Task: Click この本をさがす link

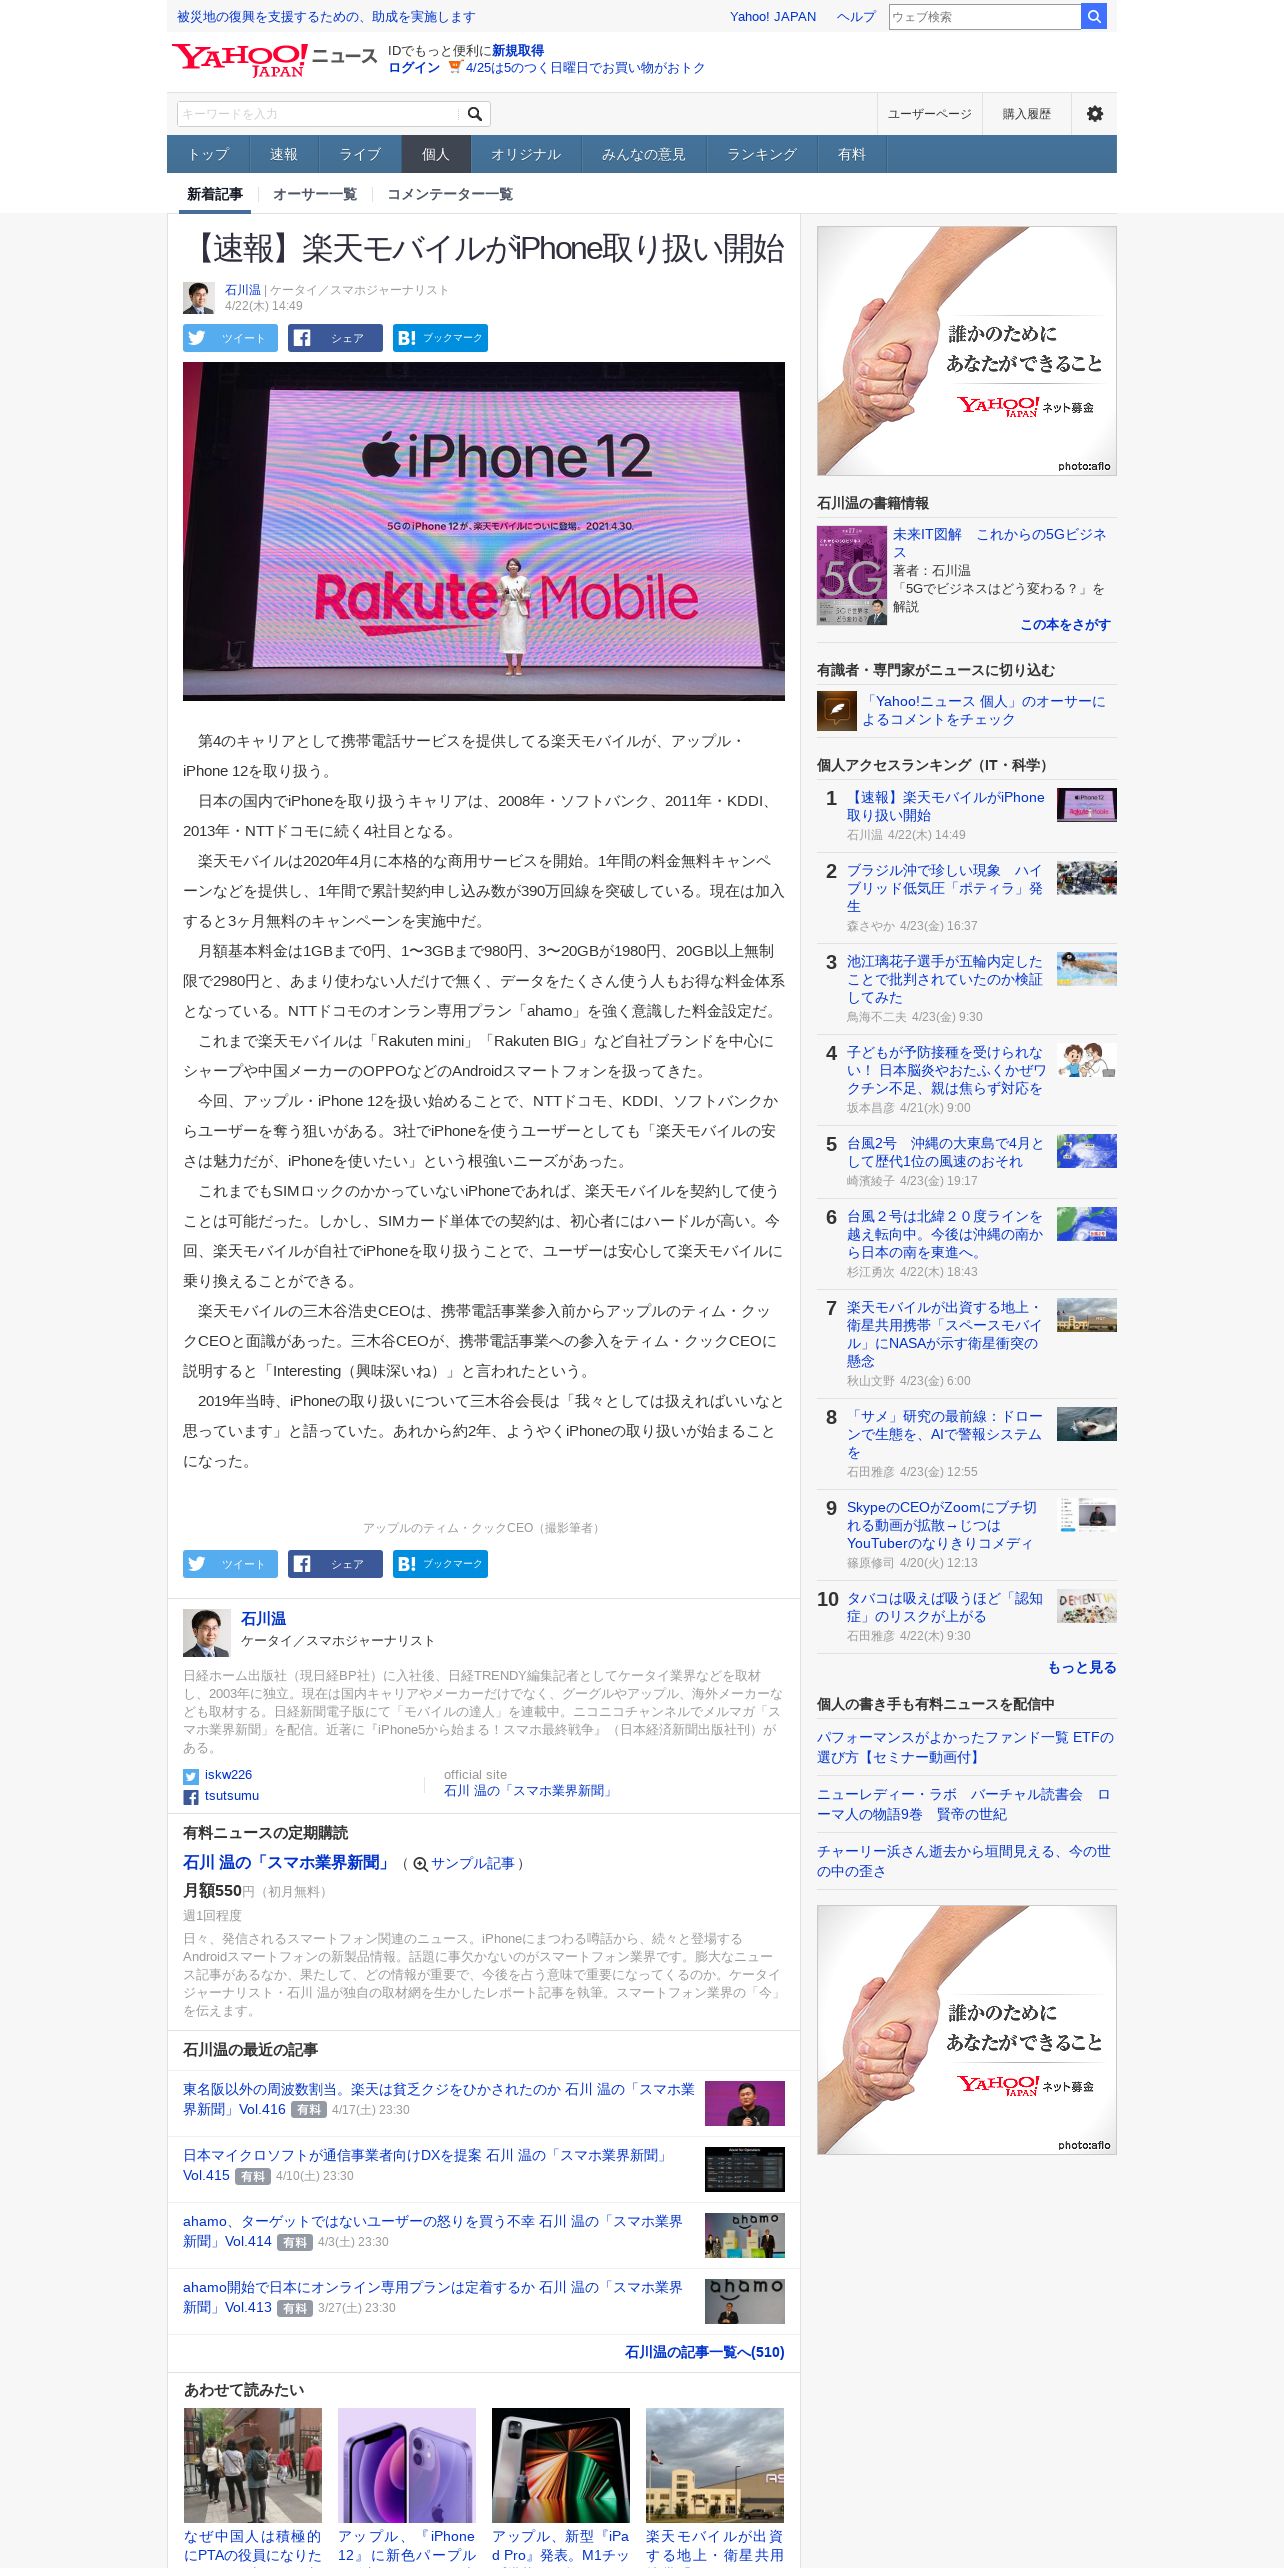Action: [x=1065, y=624]
